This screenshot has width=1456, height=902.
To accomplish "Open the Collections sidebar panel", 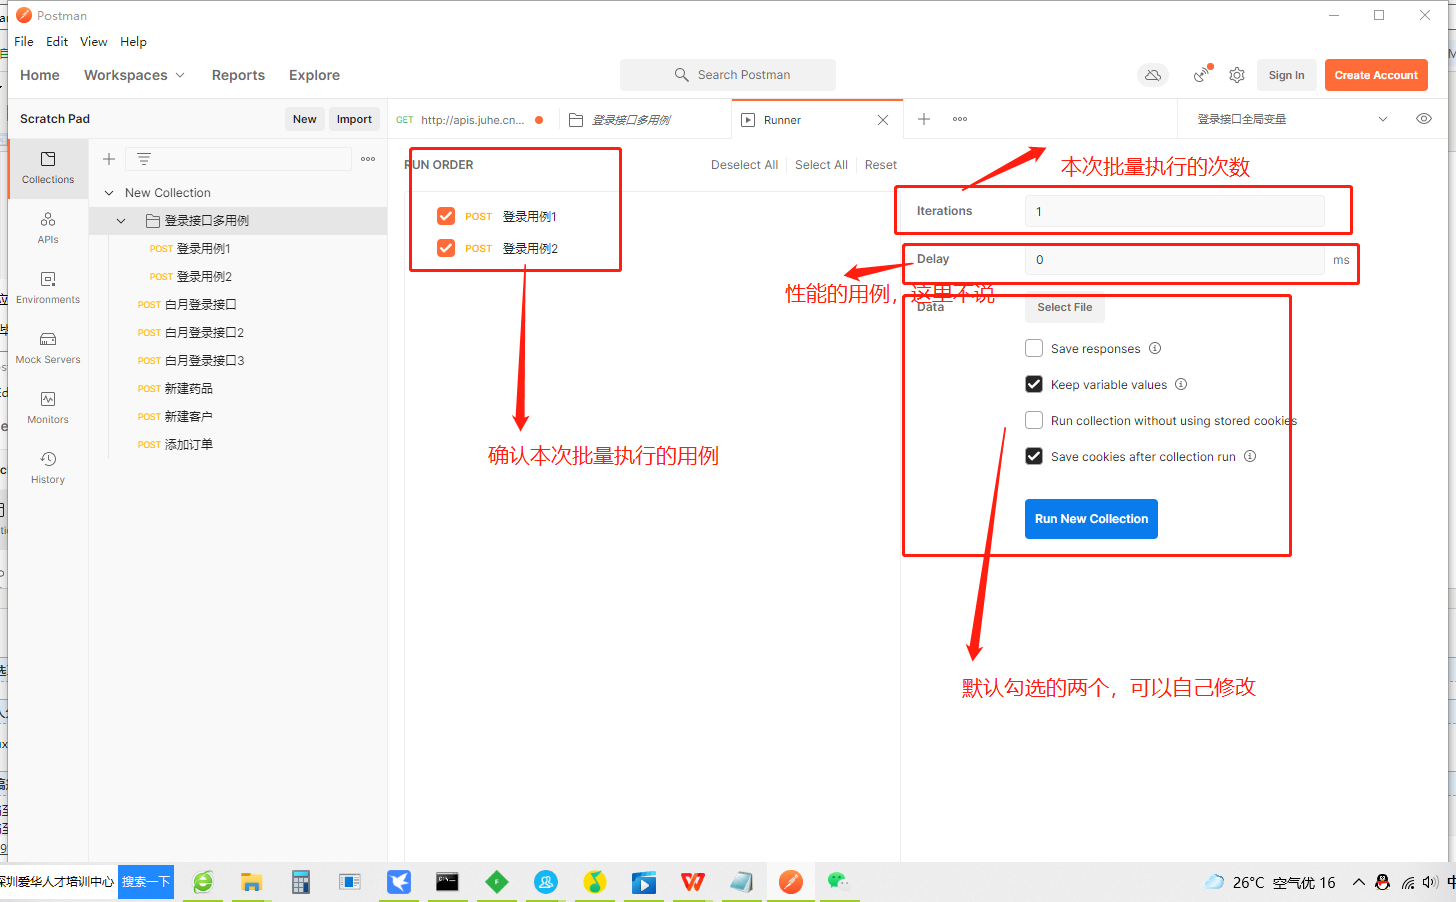I will click(x=48, y=168).
